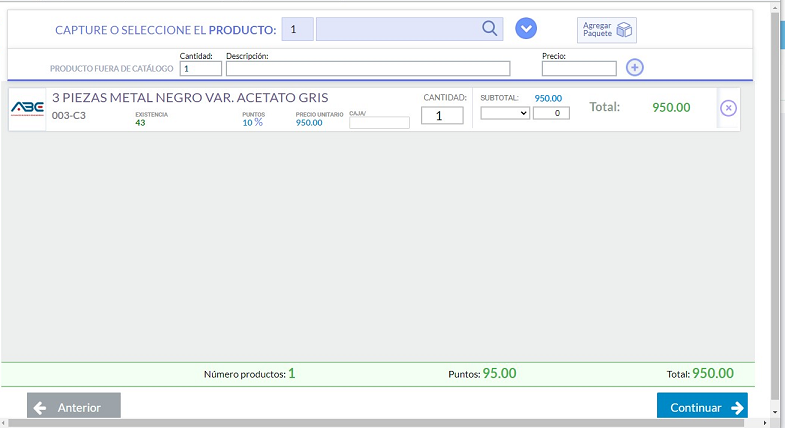The width and height of the screenshot is (785, 428).
Task: Focus the product quantity box beside search
Action: point(297,29)
